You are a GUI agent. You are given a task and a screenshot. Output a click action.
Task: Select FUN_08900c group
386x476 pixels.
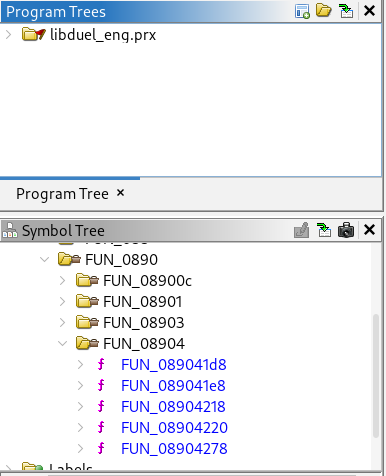(x=147, y=281)
